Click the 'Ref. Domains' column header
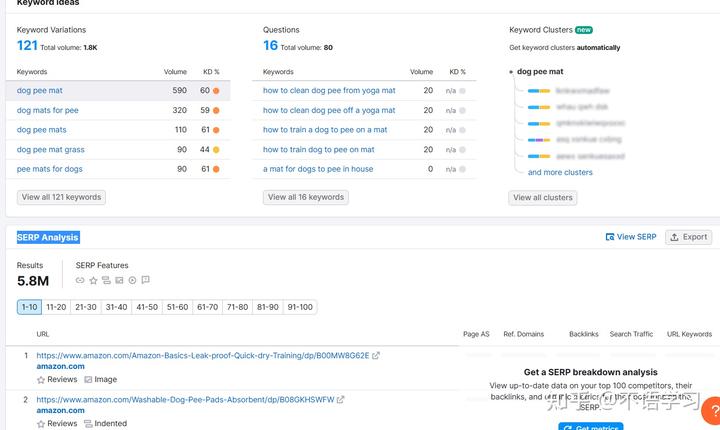 523,334
